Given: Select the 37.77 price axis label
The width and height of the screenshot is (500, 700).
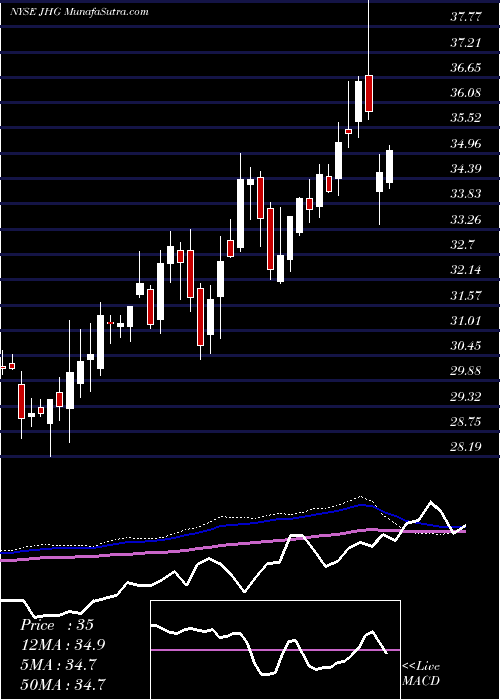Looking at the screenshot, I should pos(466,17).
